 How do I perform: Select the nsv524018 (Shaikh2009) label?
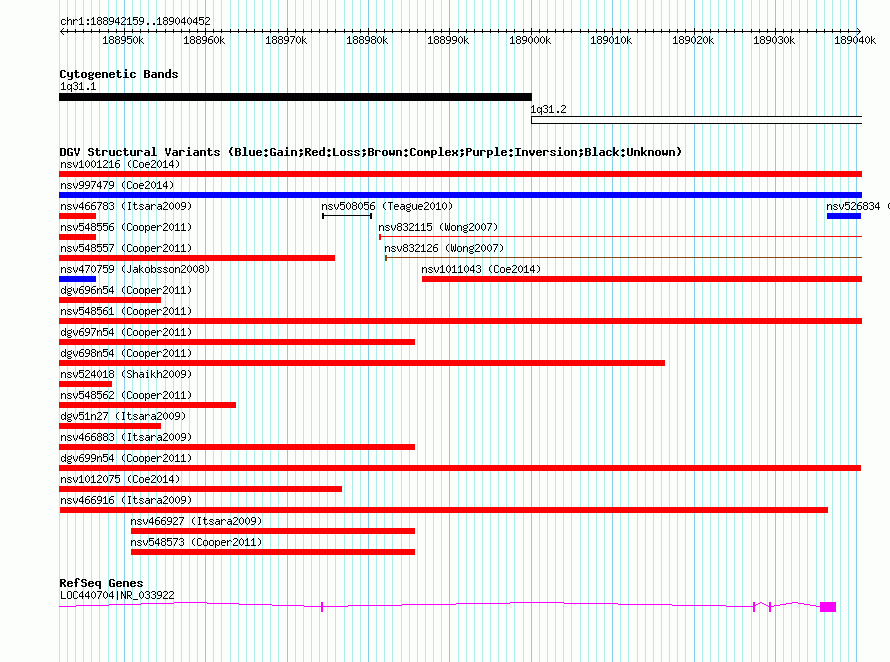click(126, 375)
